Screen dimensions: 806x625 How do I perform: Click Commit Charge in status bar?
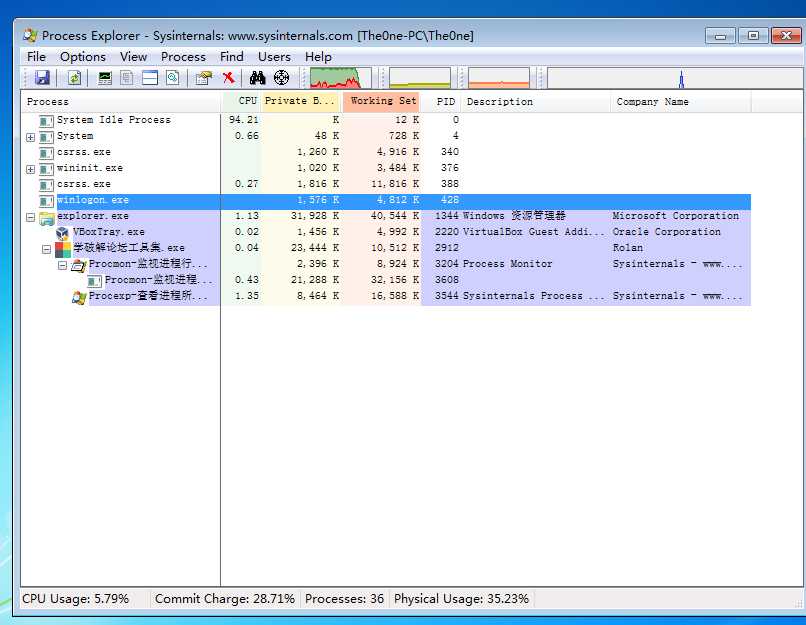(225, 599)
